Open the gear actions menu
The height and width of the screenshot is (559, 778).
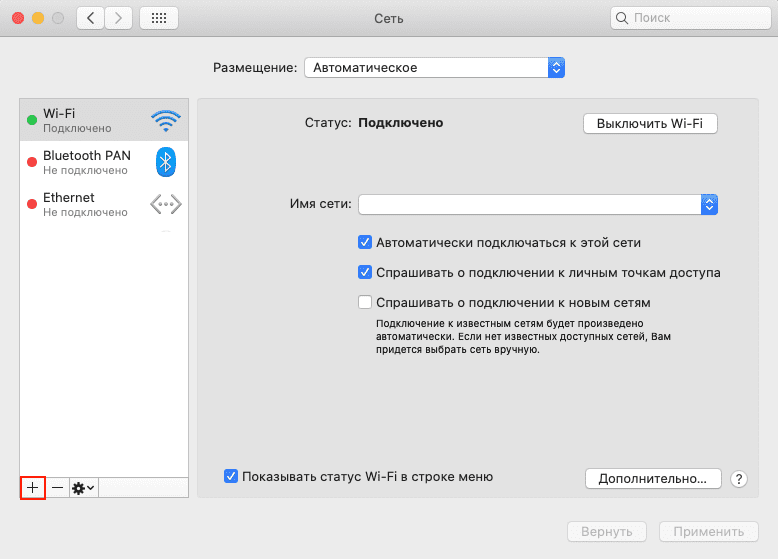(83, 487)
